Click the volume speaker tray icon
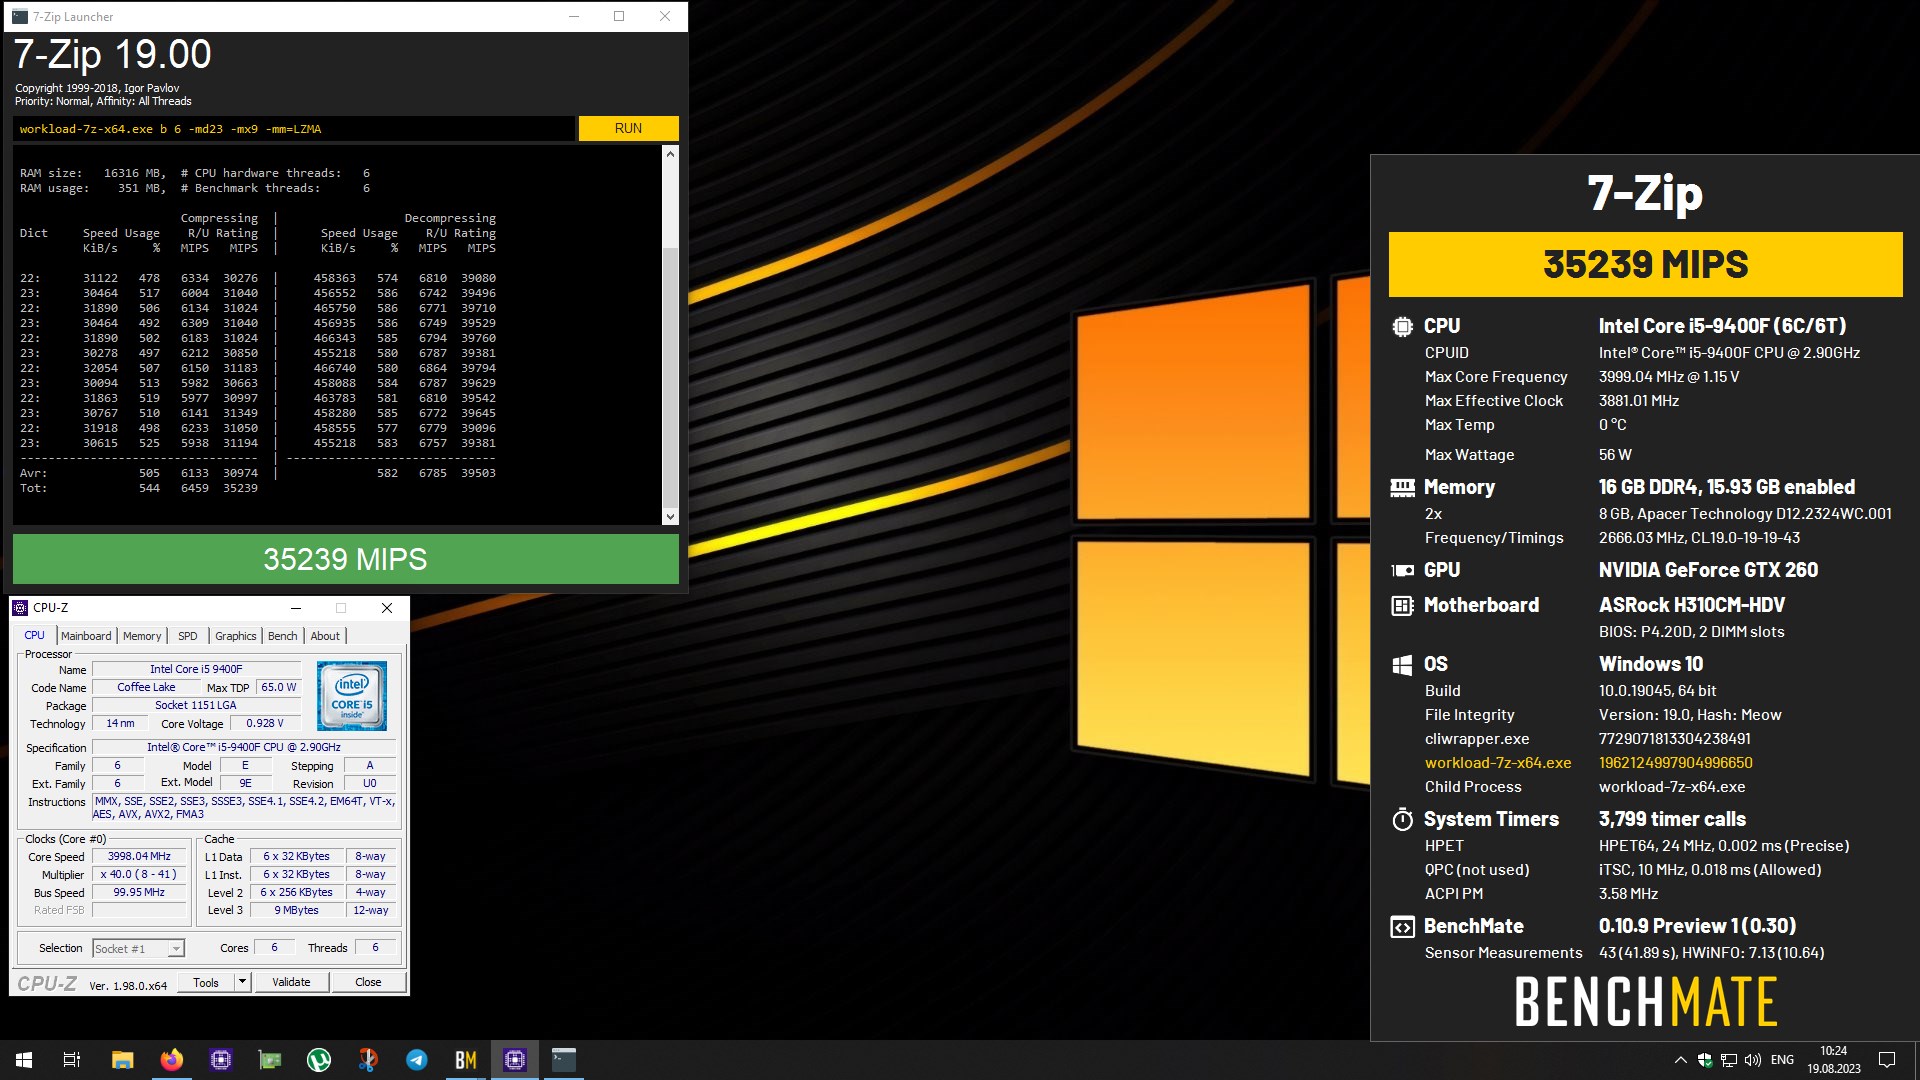1920x1080 pixels. pyautogui.click(x=1752, y=1060)
